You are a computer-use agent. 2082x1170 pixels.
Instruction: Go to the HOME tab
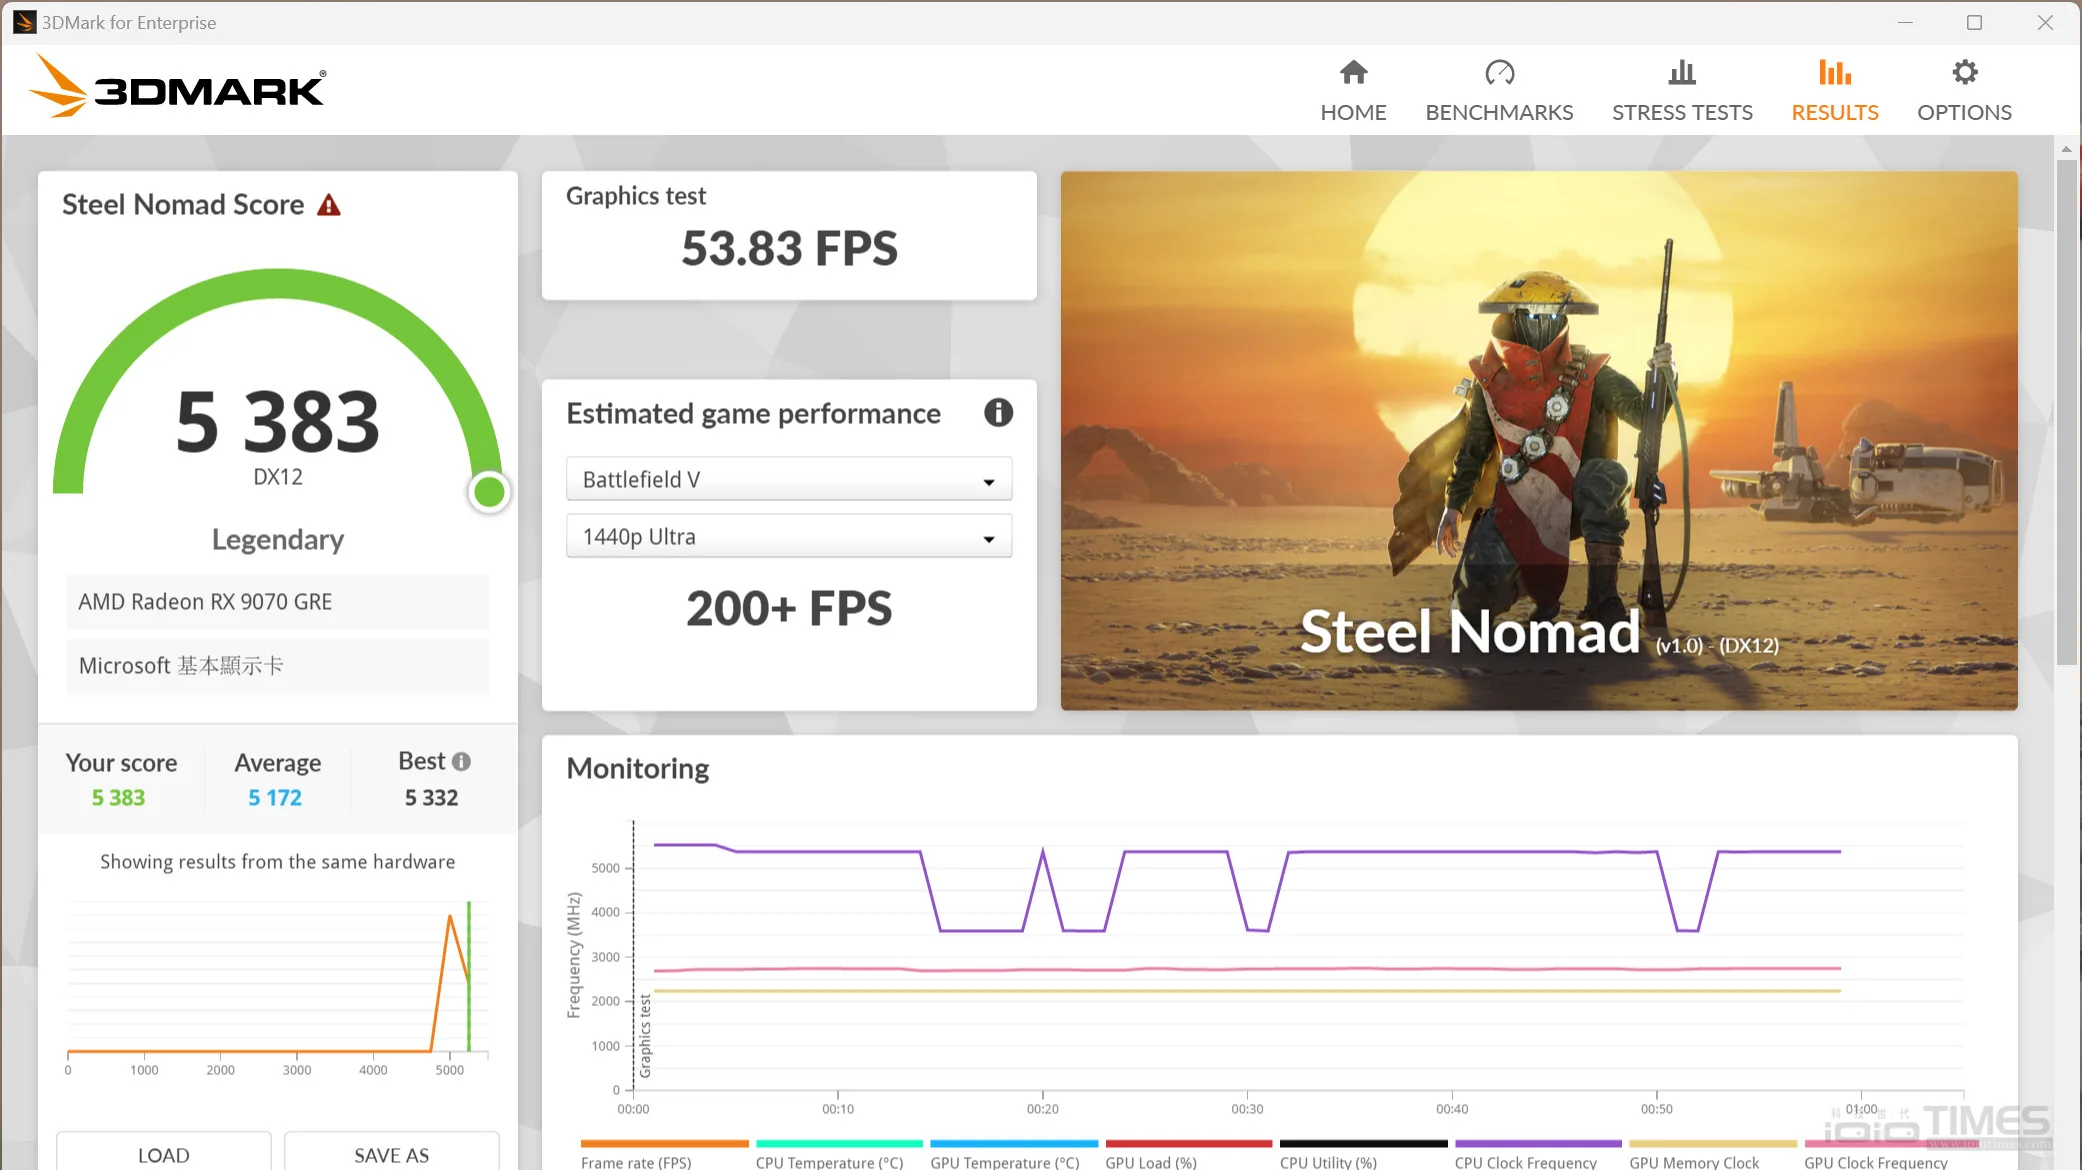point(1353,91)
